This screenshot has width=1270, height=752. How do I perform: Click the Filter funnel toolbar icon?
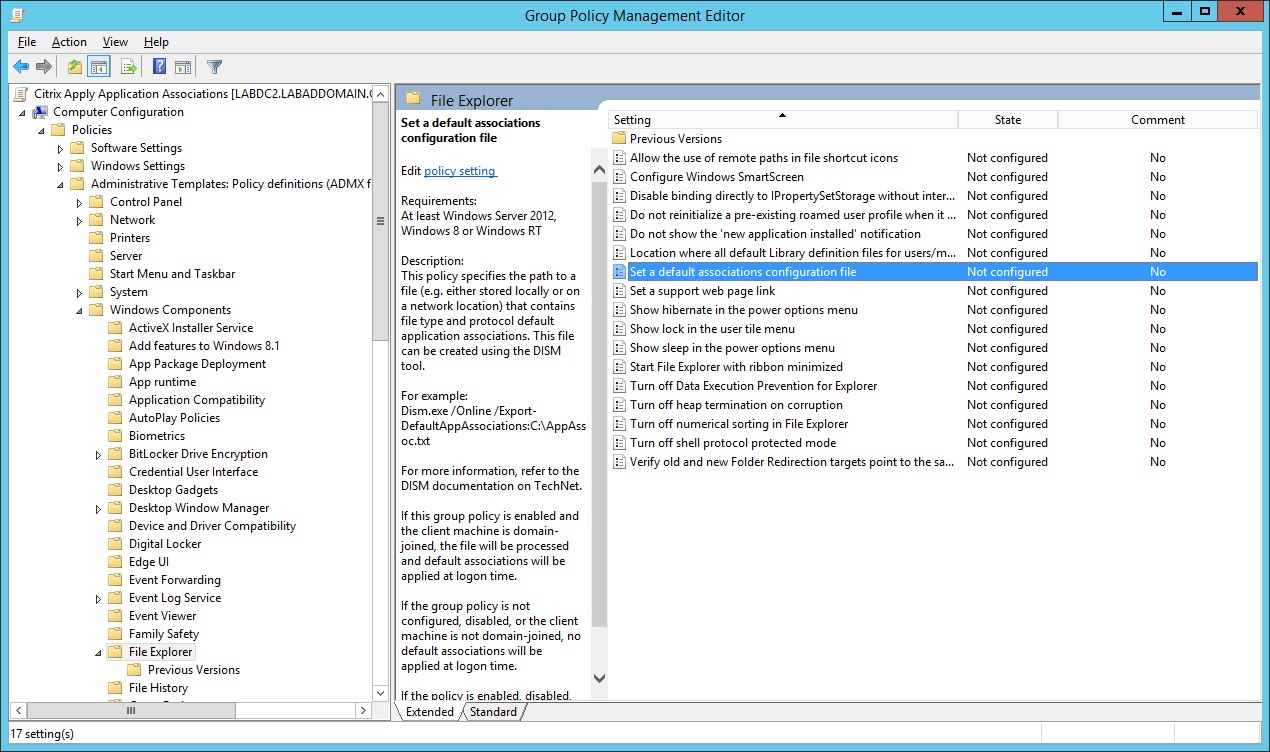pyautogui.click(x=214, y=67)
